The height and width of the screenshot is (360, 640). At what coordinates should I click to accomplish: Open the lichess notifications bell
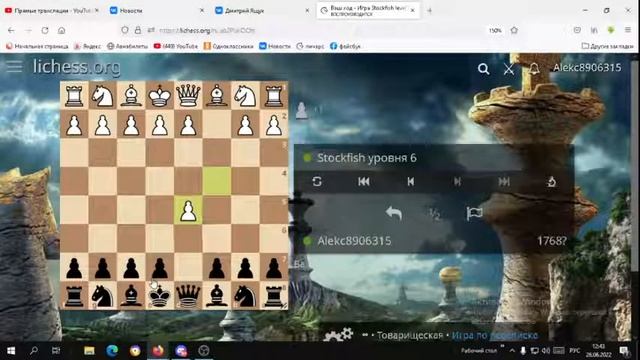pyautogui.click(x=534, y=69)
